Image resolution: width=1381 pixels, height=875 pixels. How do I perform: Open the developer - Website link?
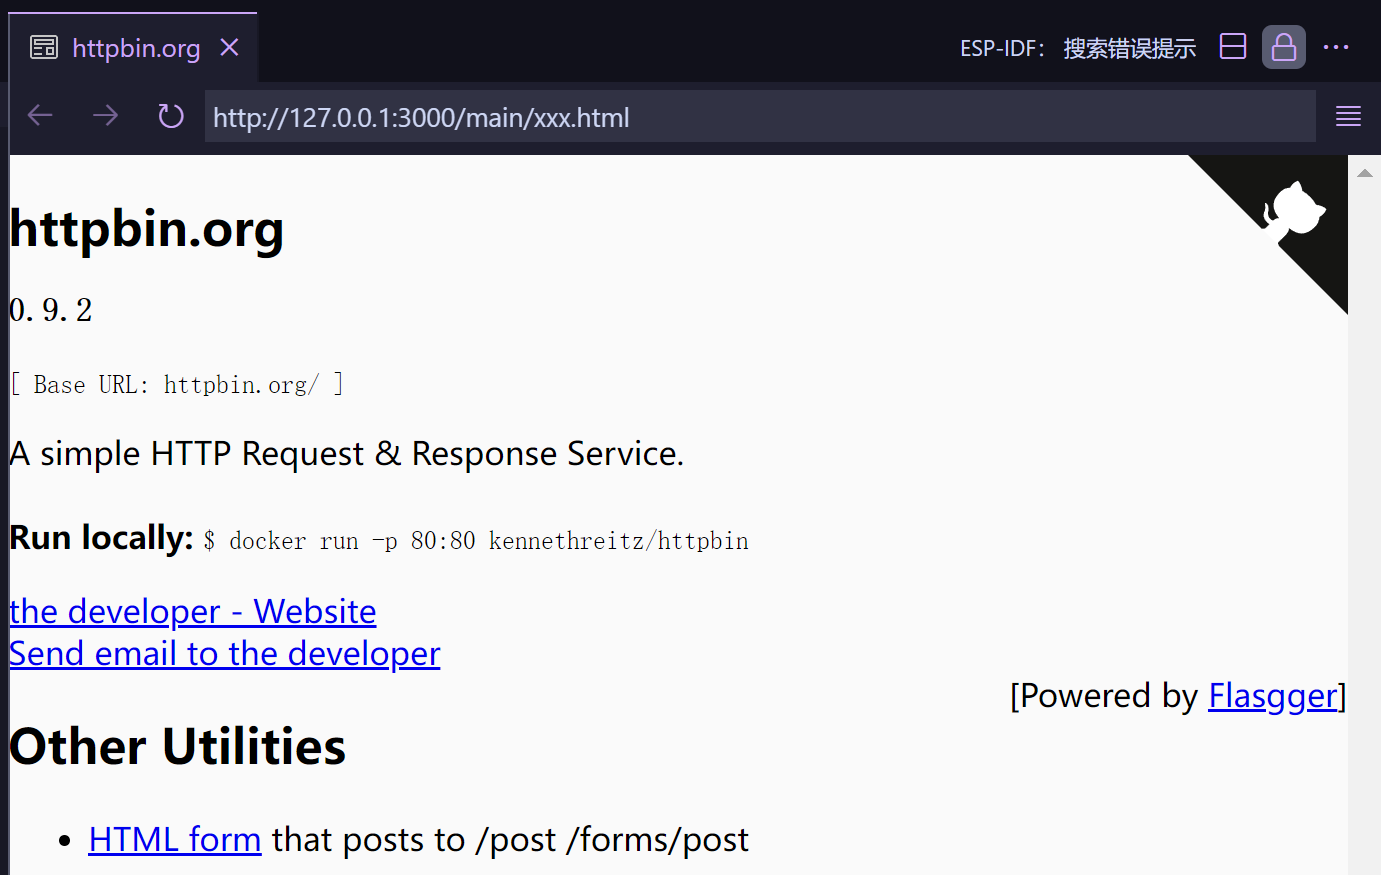pos(192,611)
